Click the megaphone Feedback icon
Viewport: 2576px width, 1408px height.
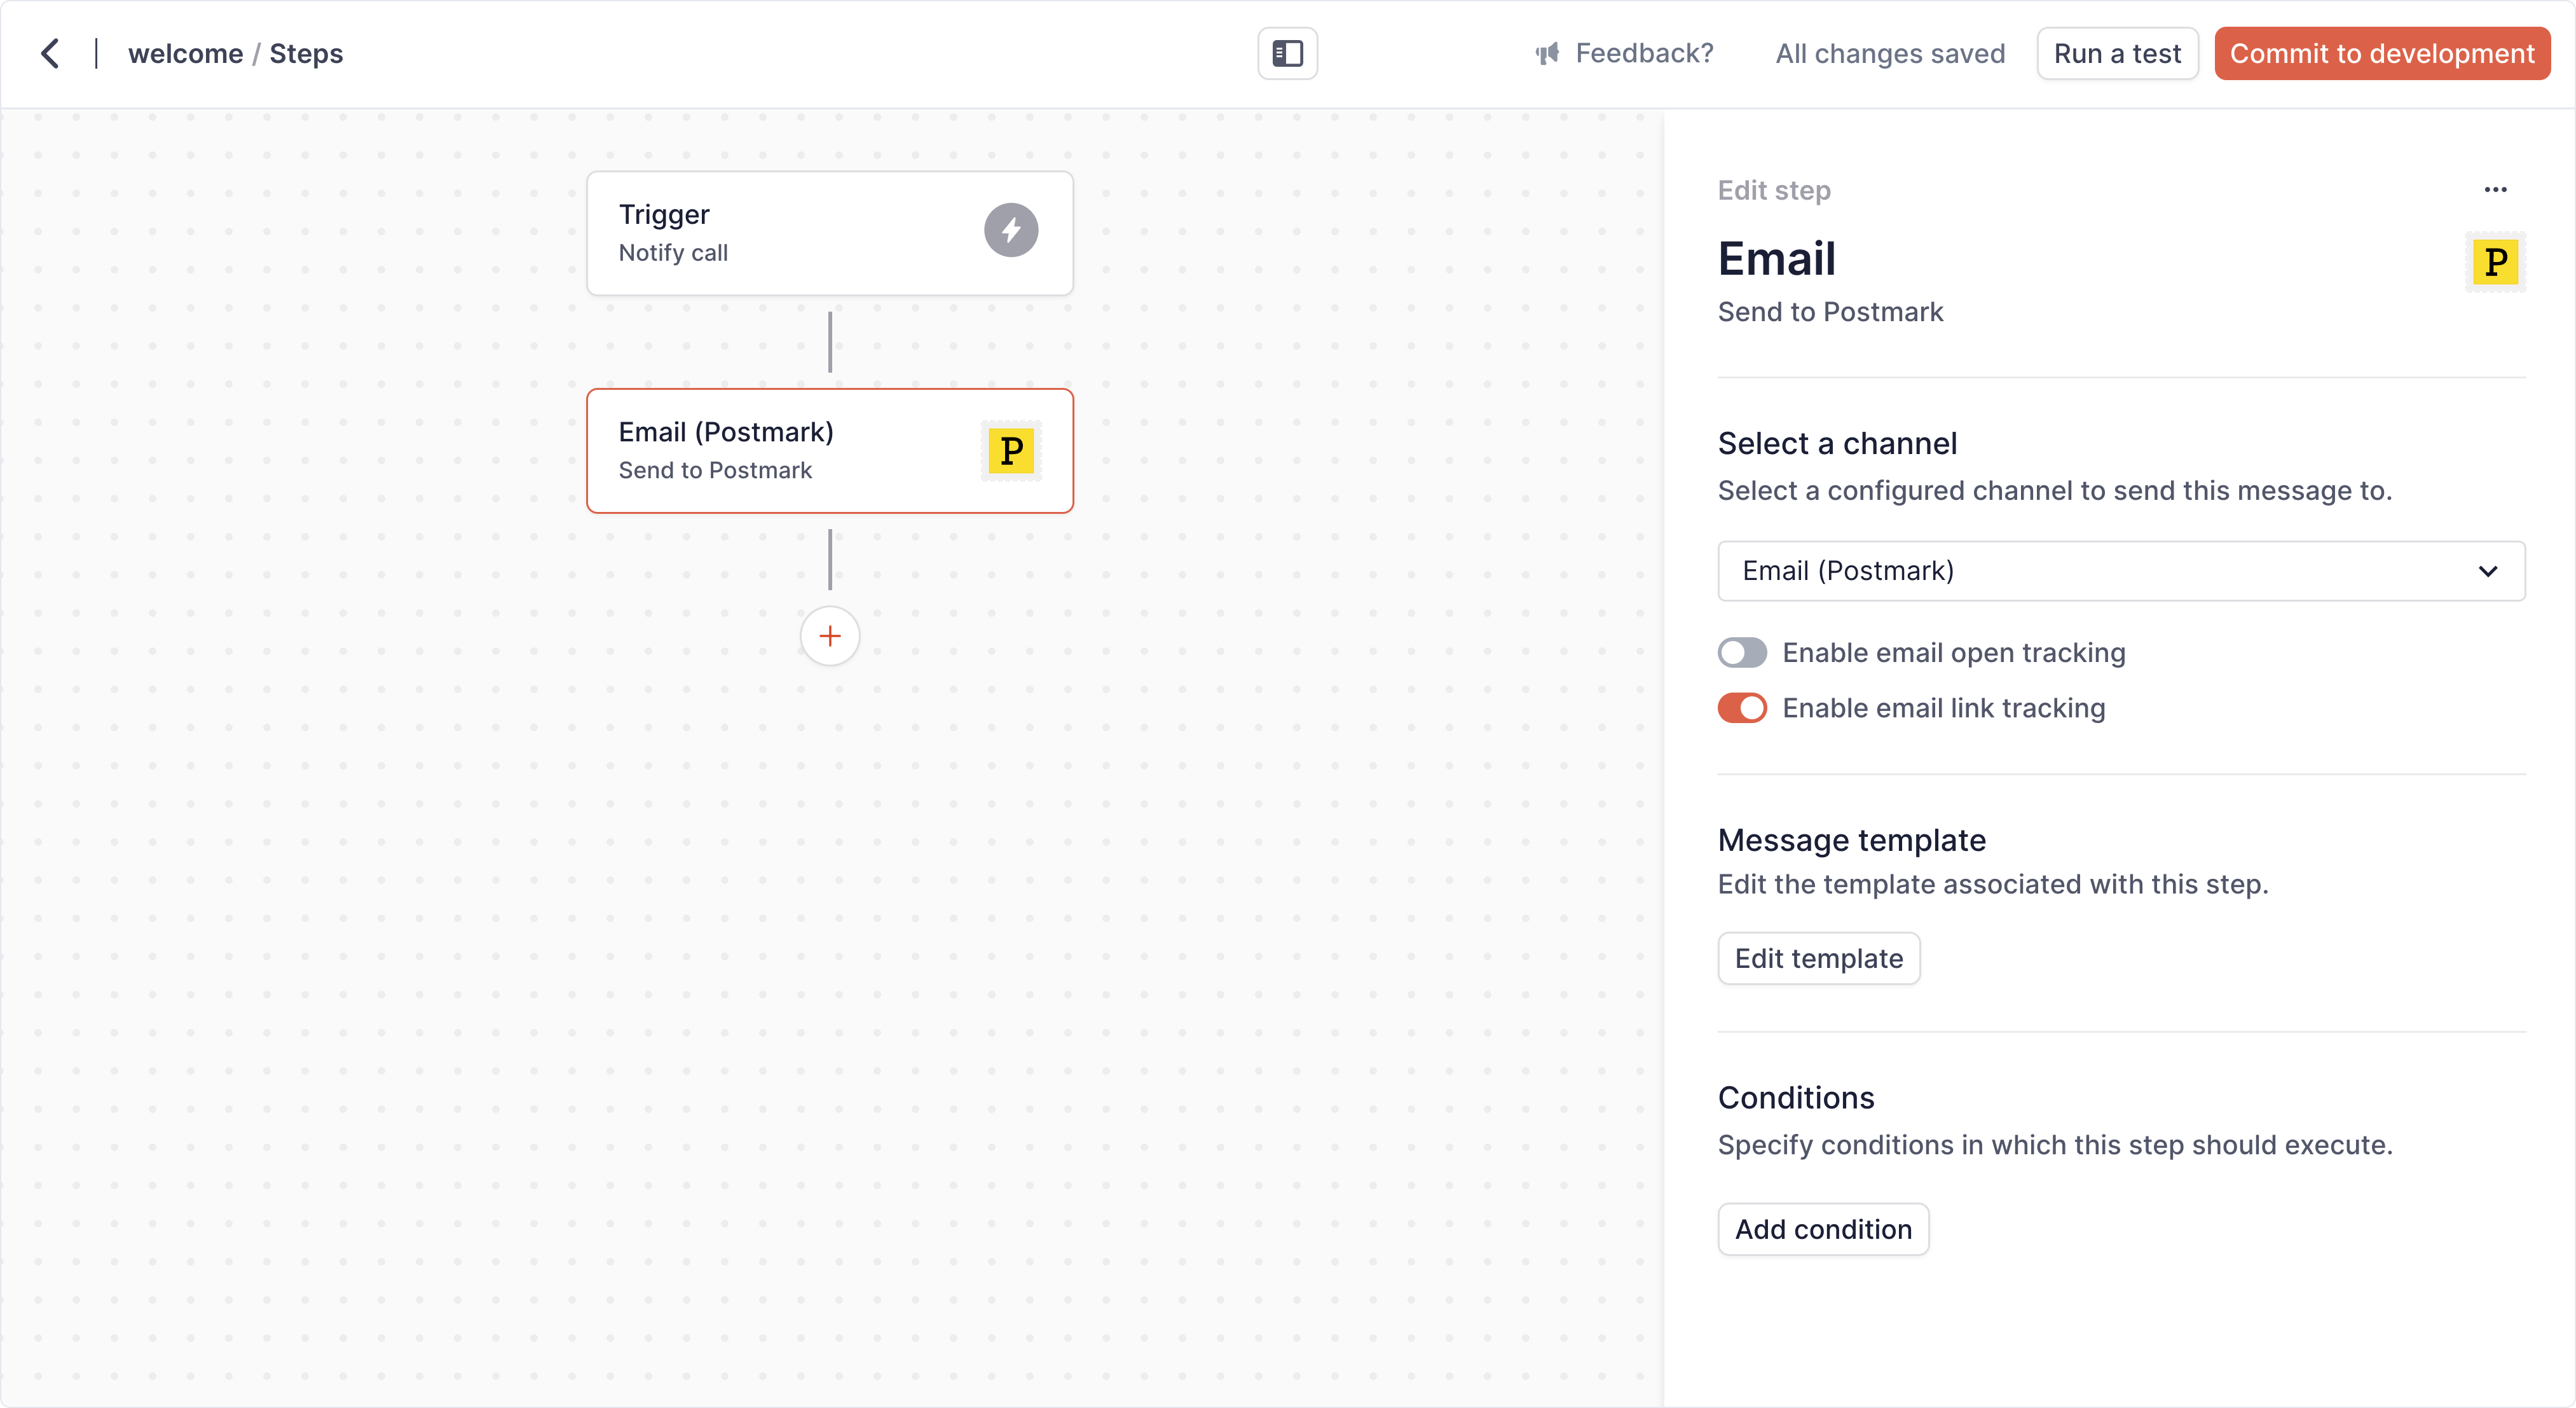pyautogui.click(x=1547, y=52)
